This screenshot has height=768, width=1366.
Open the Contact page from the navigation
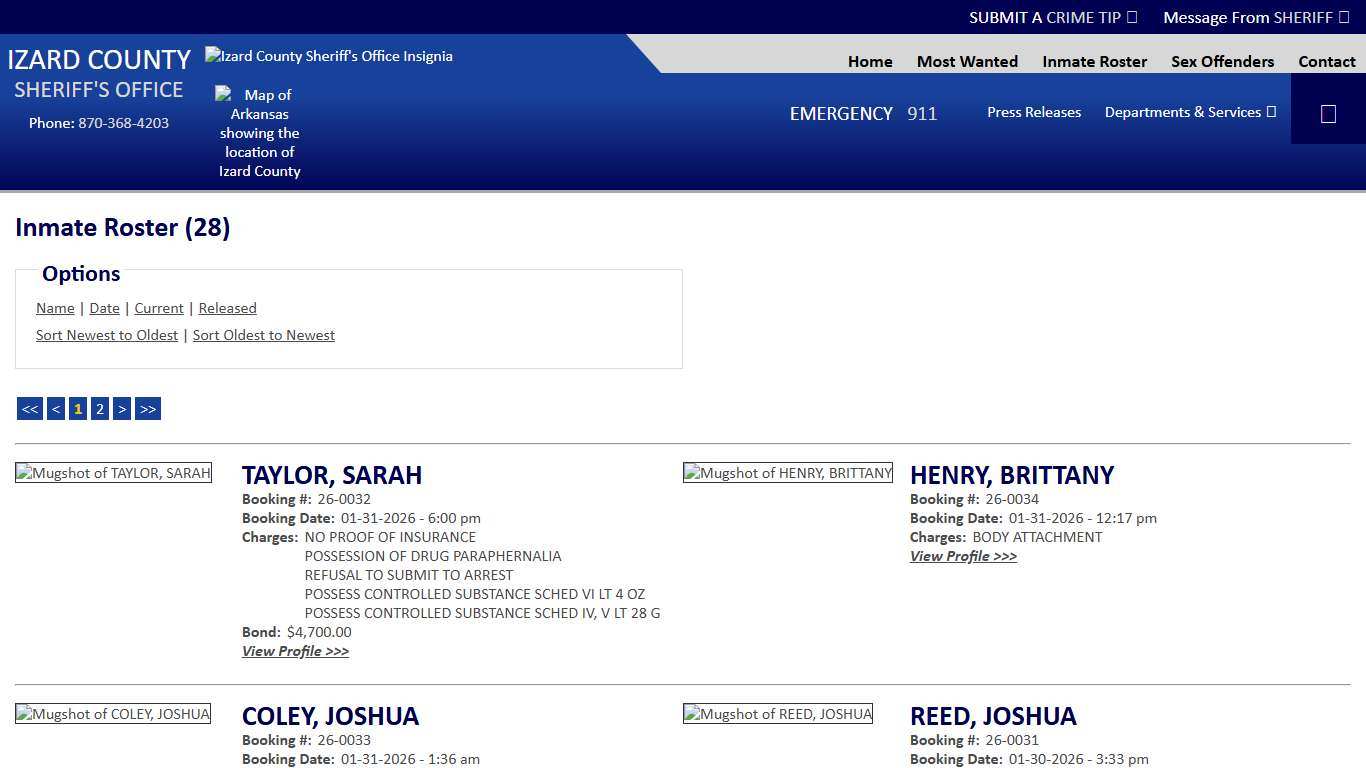tap(1327, 61)
